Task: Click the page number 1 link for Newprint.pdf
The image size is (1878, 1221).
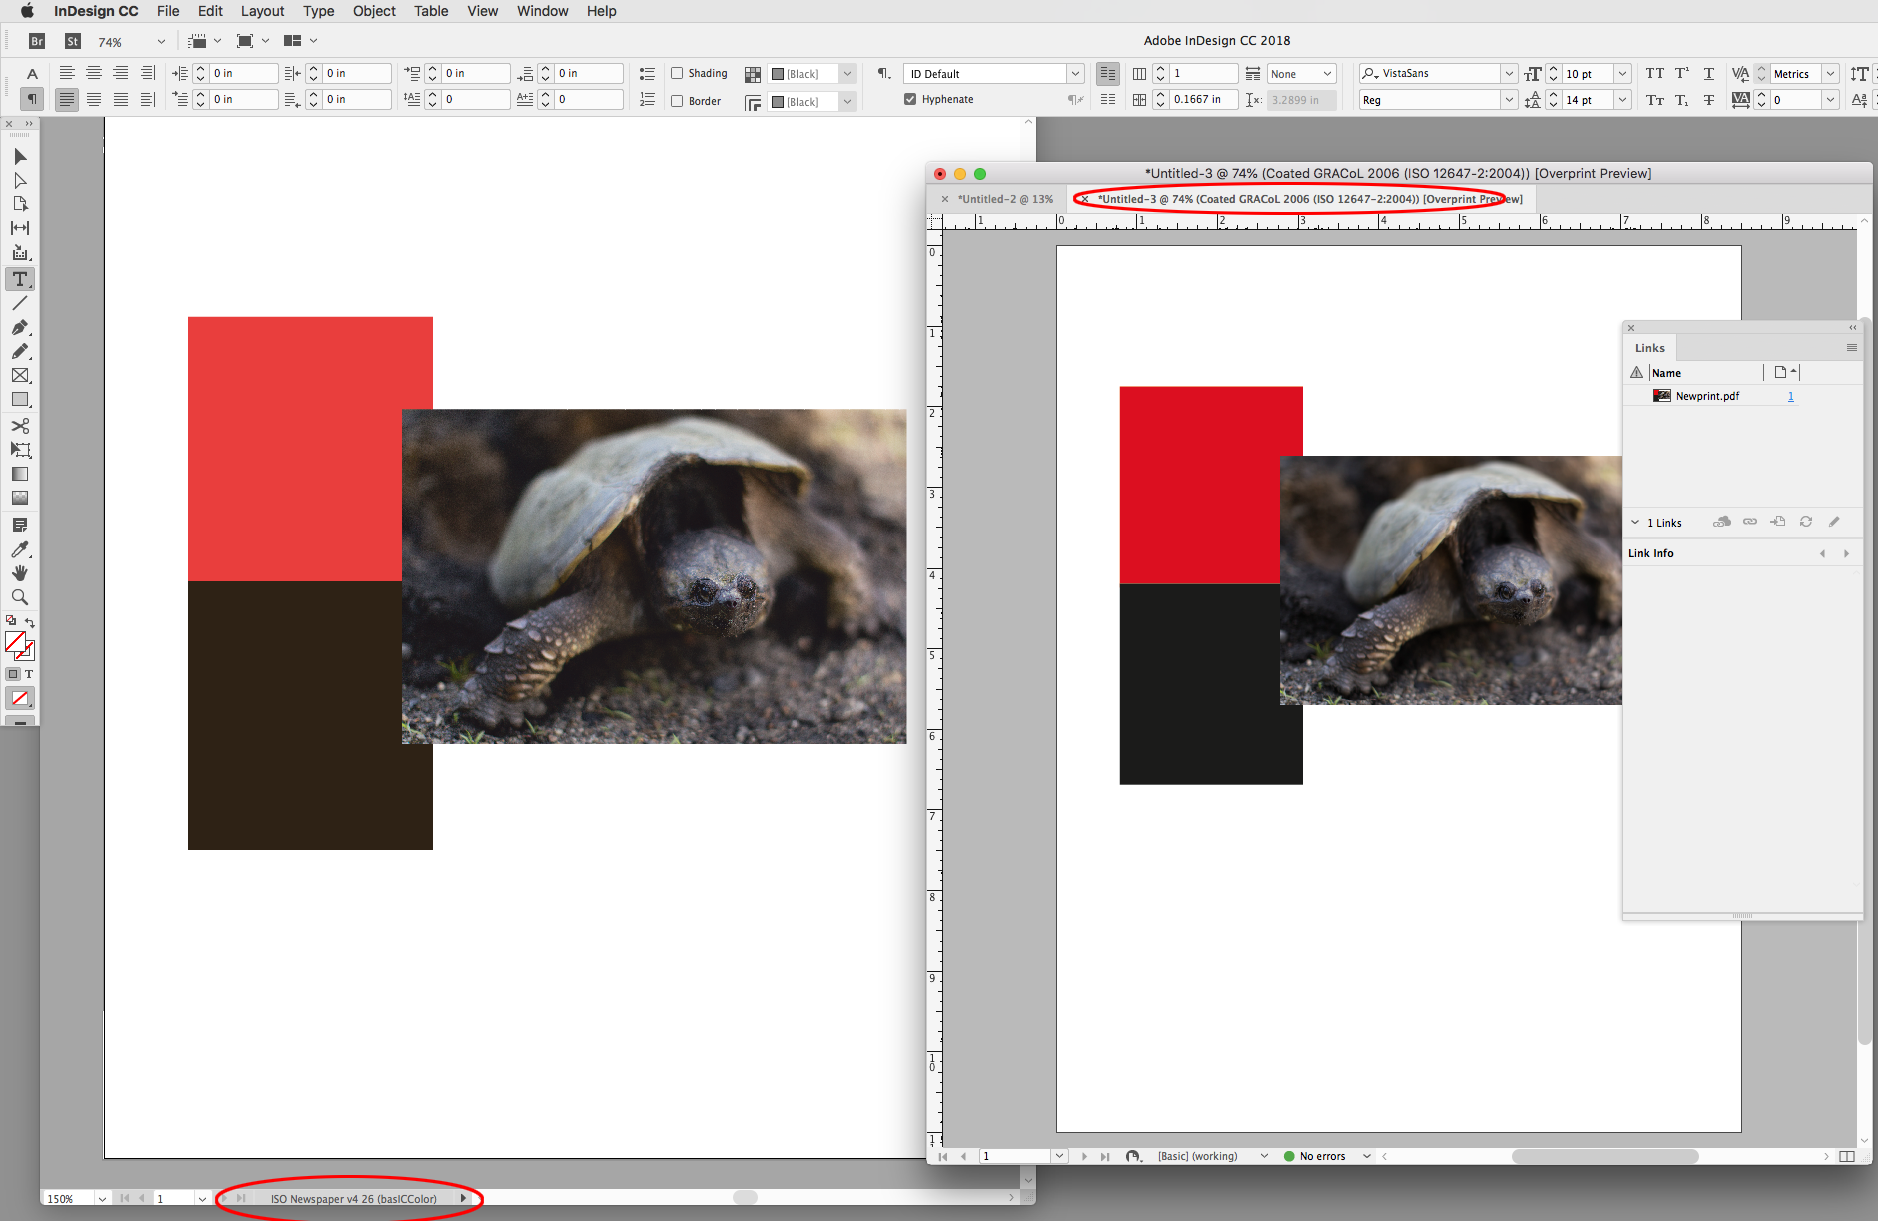Action: click(x=1790, y=396)
